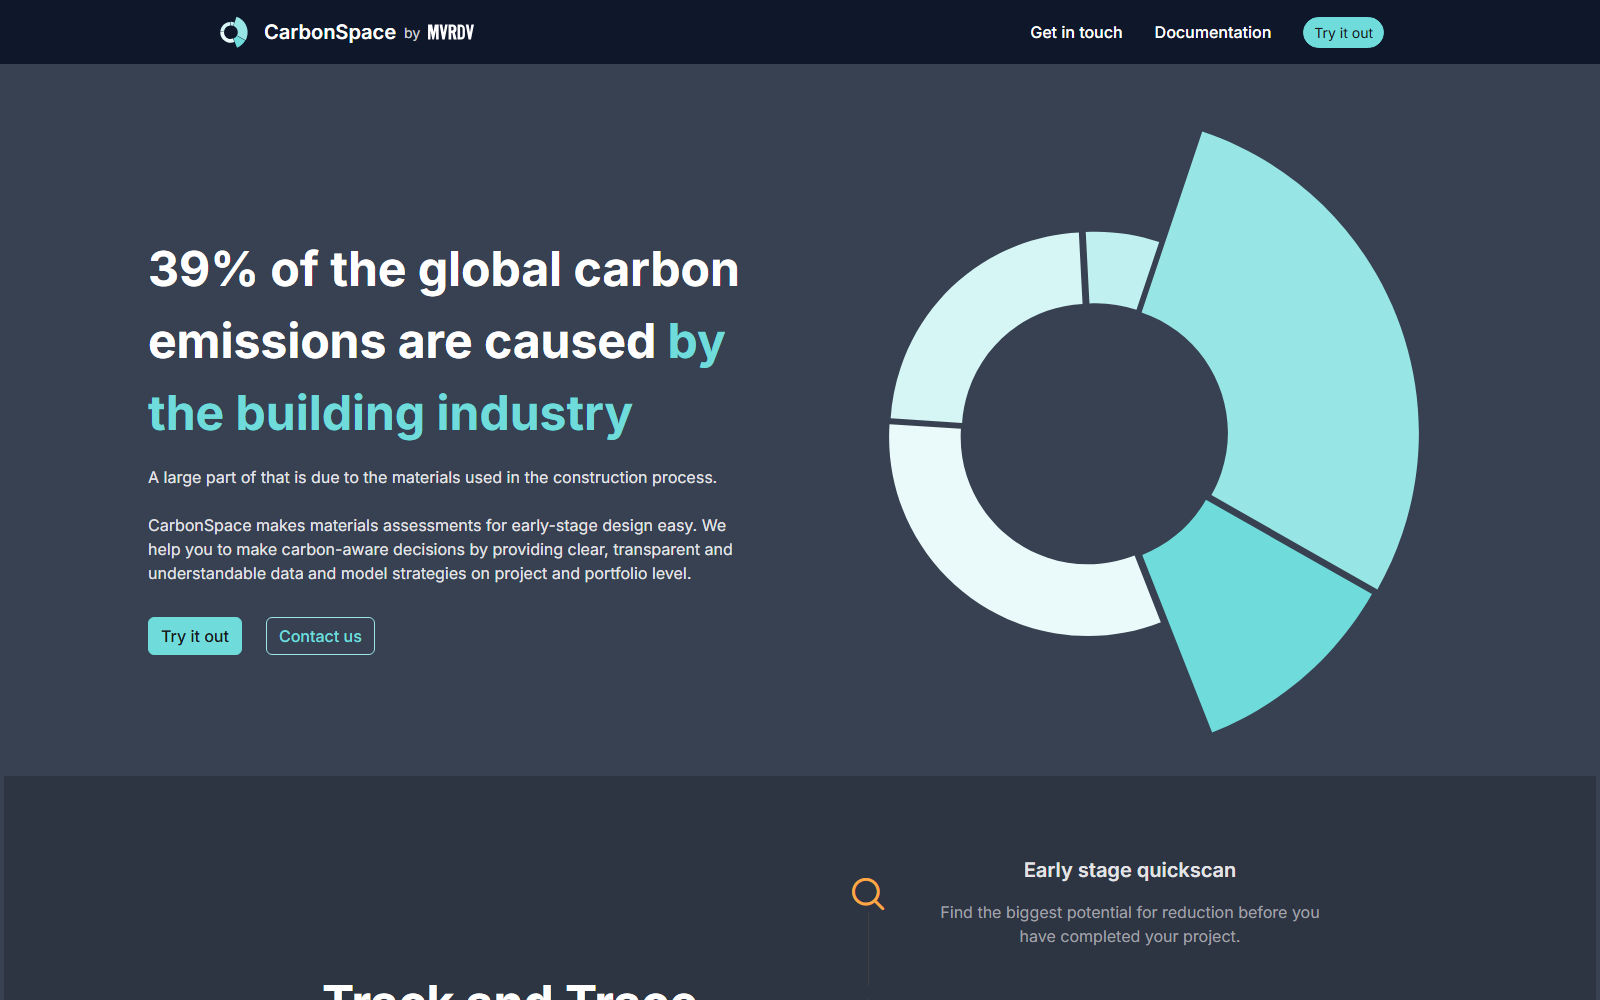Click the CarbonSpace logo icon
The height and width of the screenshot is (1000, 1600).
tap(234, 32)
